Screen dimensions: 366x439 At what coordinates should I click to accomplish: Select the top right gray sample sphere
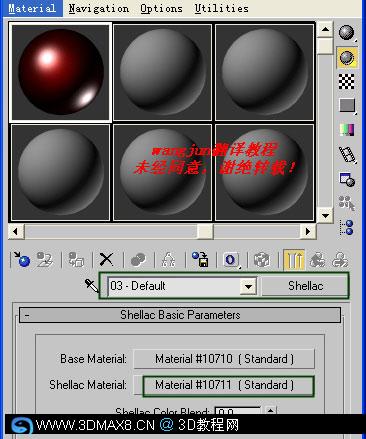(x=264, y=72)
